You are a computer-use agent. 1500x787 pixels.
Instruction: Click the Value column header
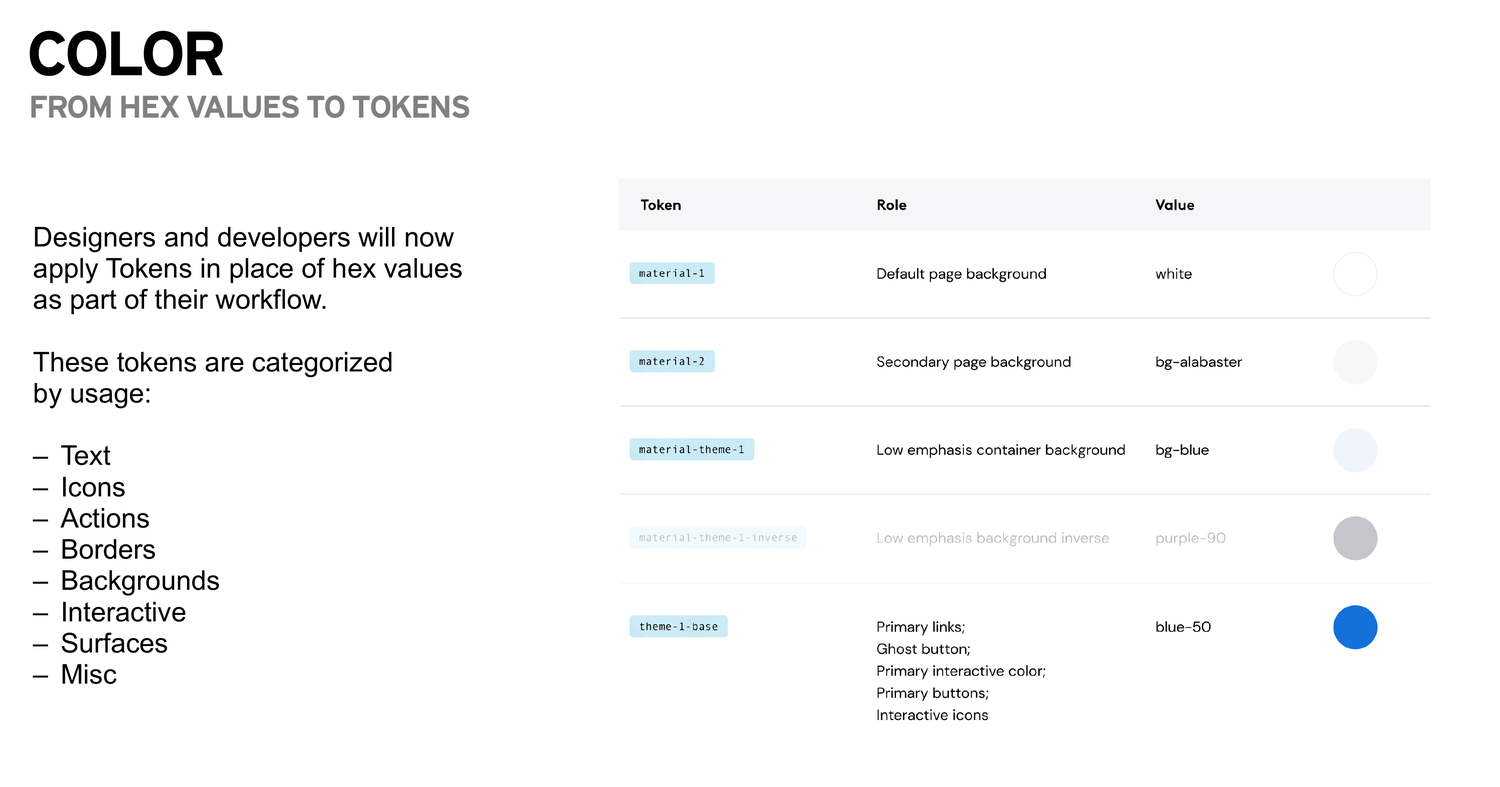tap(1175, 205)
